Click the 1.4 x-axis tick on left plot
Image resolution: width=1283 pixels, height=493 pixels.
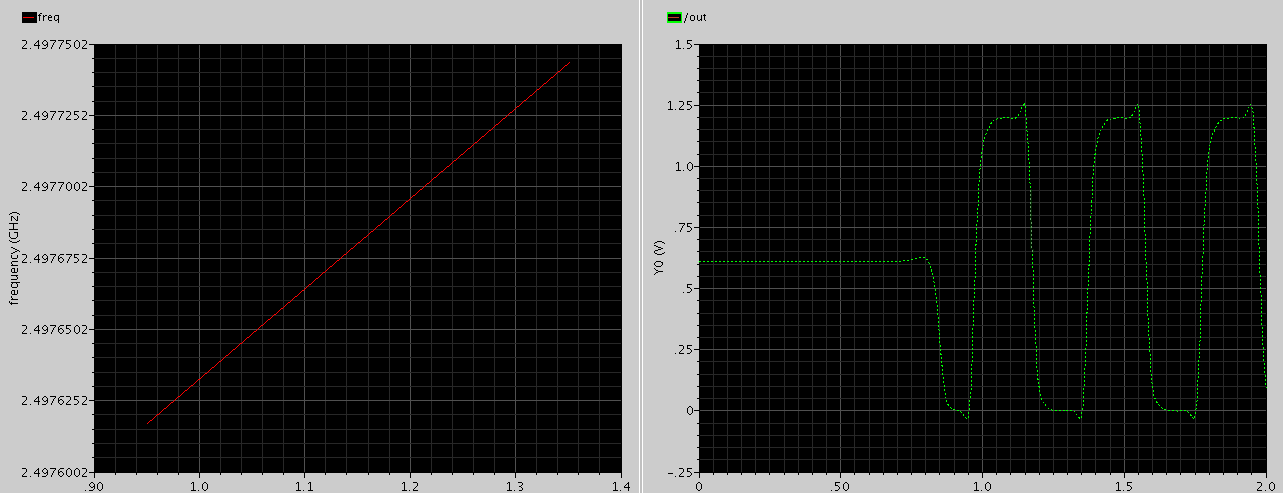[x=621, y=485]
